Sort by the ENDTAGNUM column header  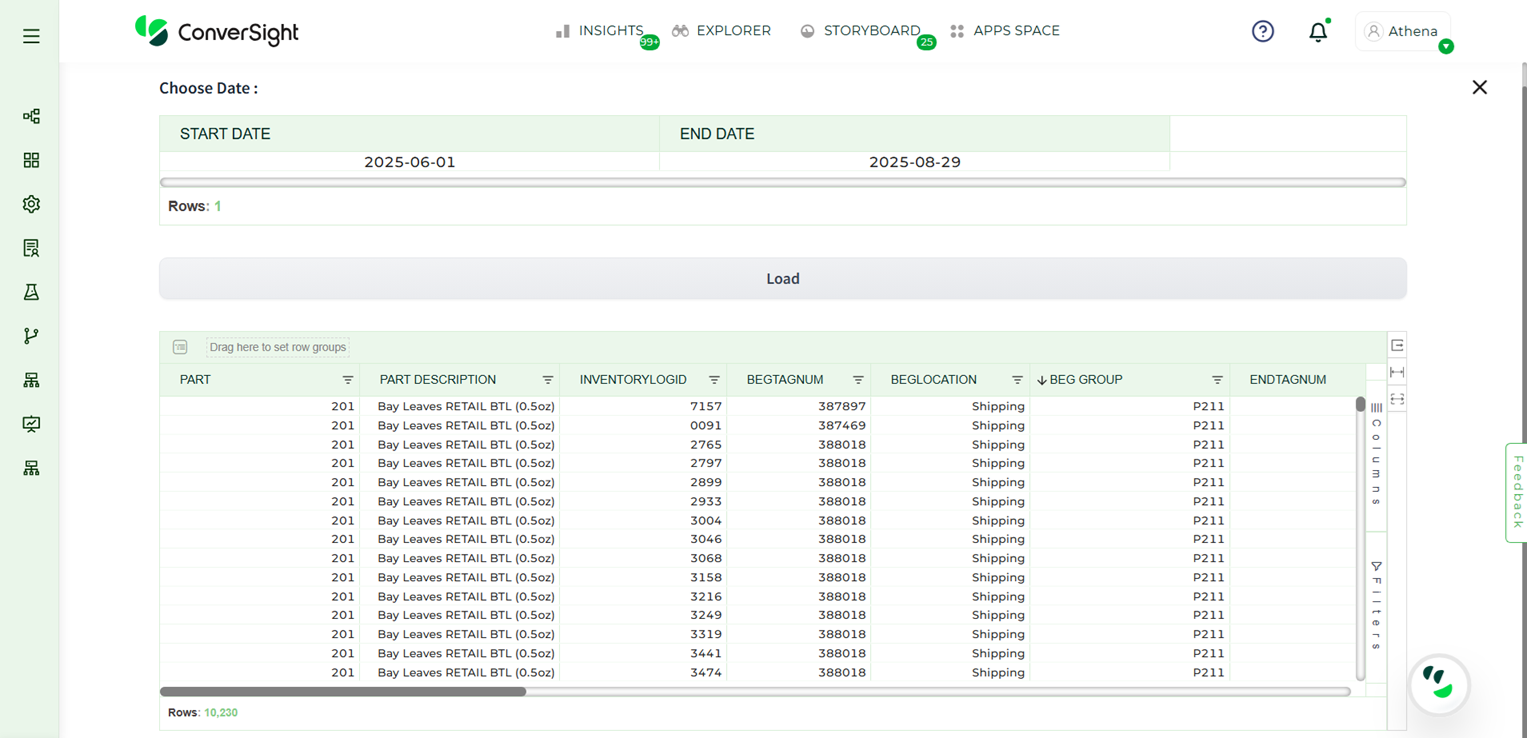click(1288, 380)
